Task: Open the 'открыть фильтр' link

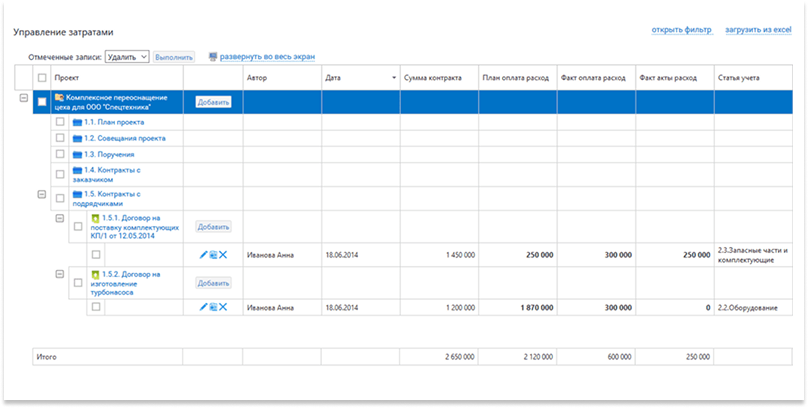Action: click(681, 31)
